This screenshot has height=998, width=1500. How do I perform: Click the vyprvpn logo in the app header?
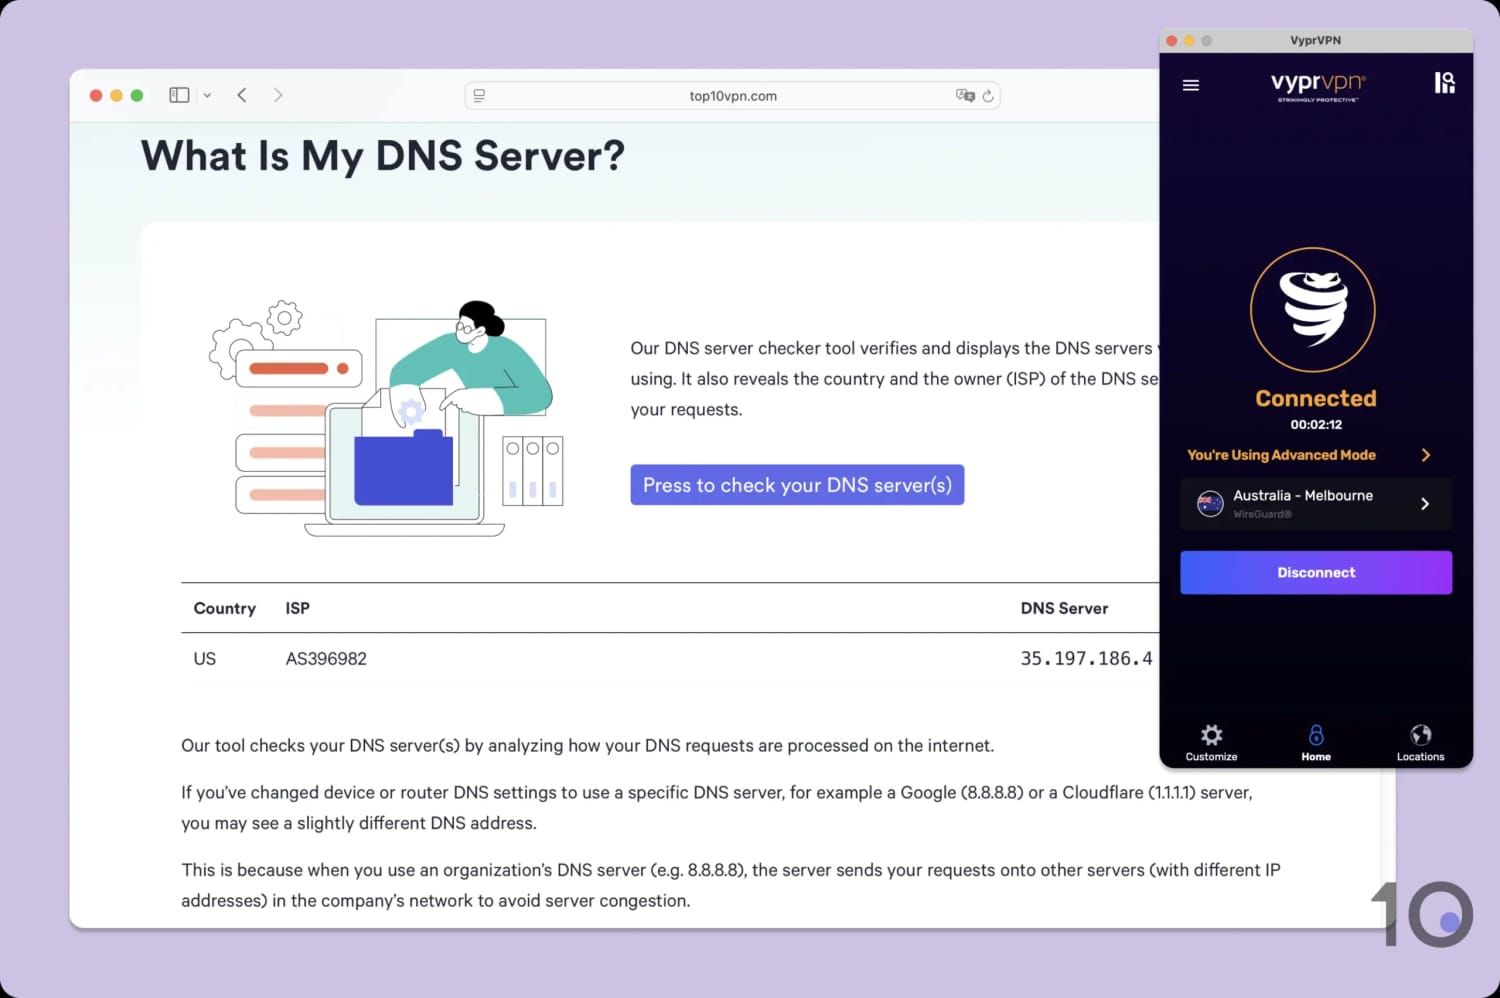point(1318,85)
